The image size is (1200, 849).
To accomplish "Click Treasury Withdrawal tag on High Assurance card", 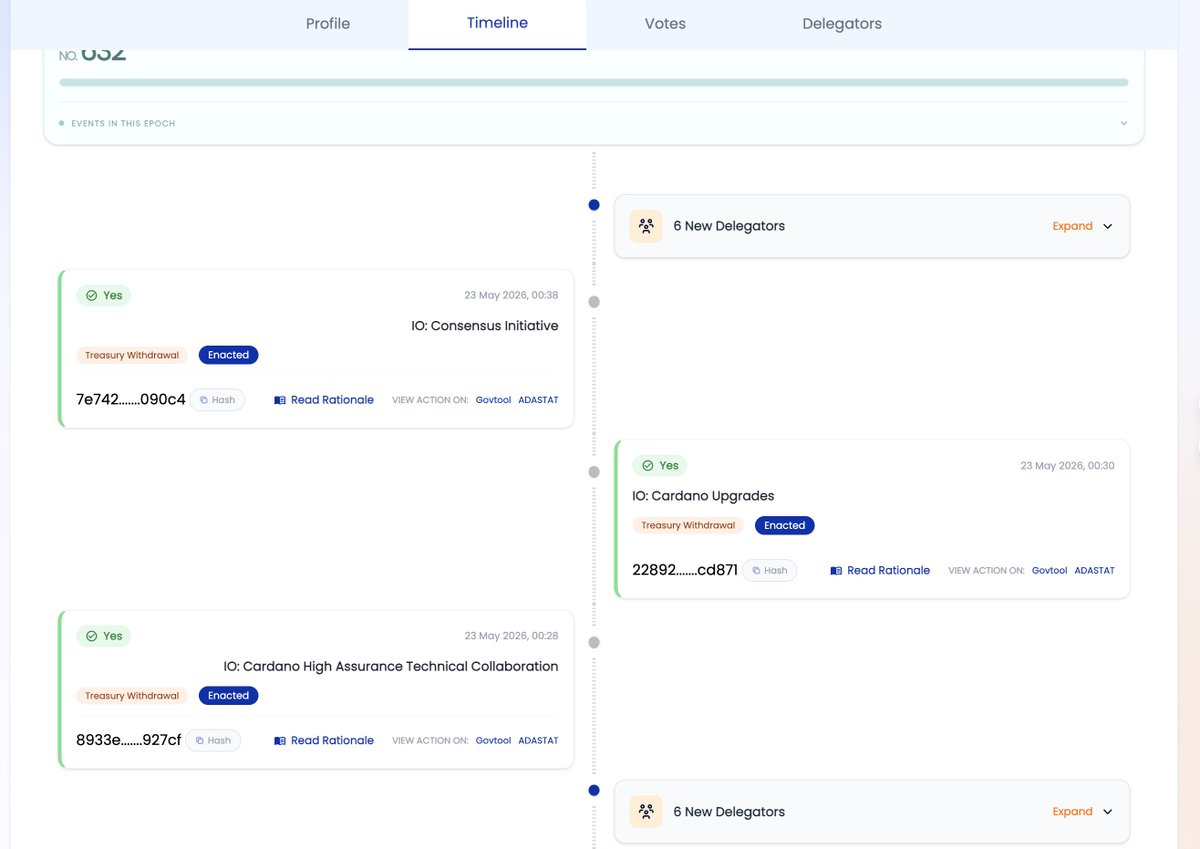I will click(132, 696).
